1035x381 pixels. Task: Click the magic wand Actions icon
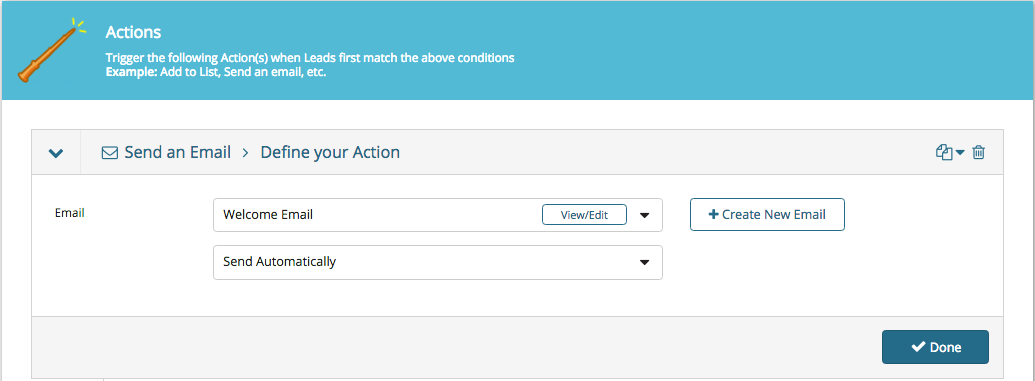[x=52, y=50]
